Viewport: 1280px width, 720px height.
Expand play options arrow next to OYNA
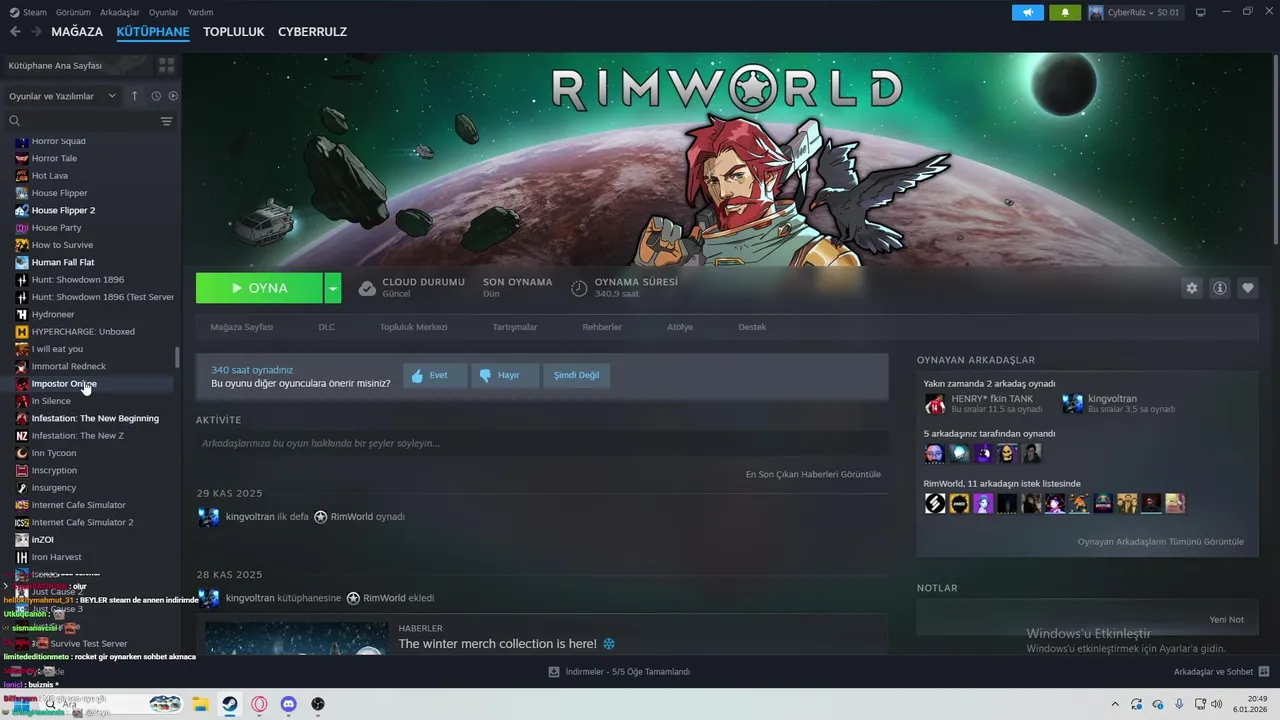click(x=333, y=288)
